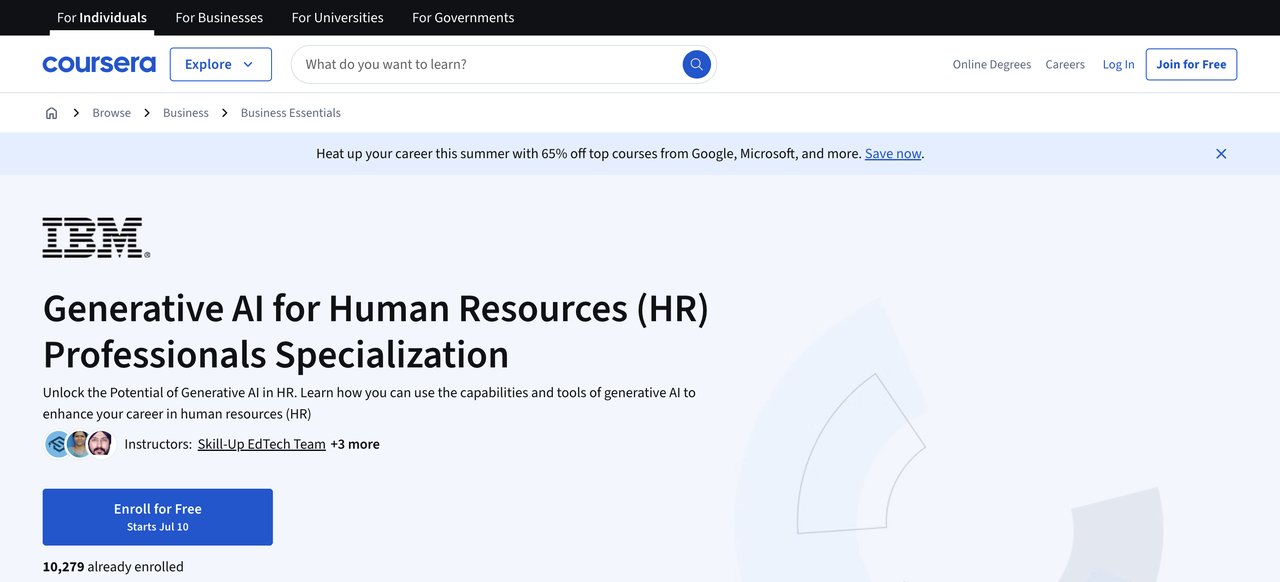Show +3 more instructors
Image resolution: width=1280 pixels, height=582 pixels.
click(x=355, y=444)
